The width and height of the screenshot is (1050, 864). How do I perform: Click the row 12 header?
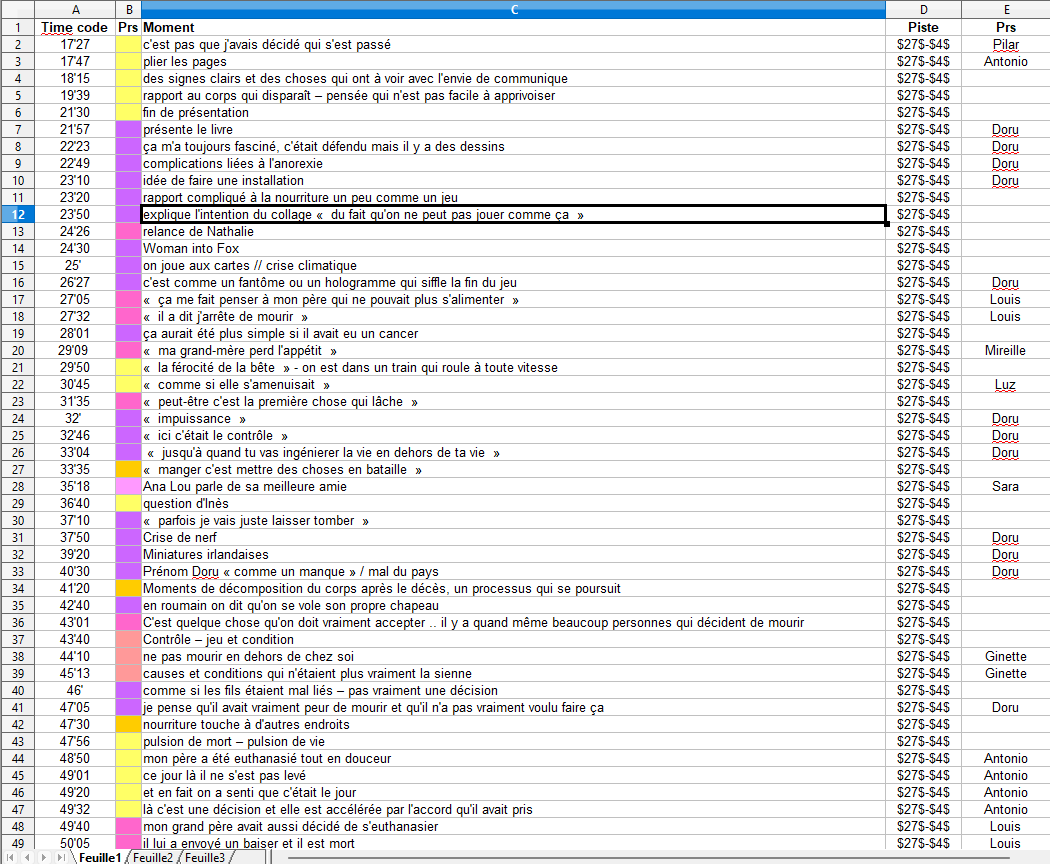18,214
